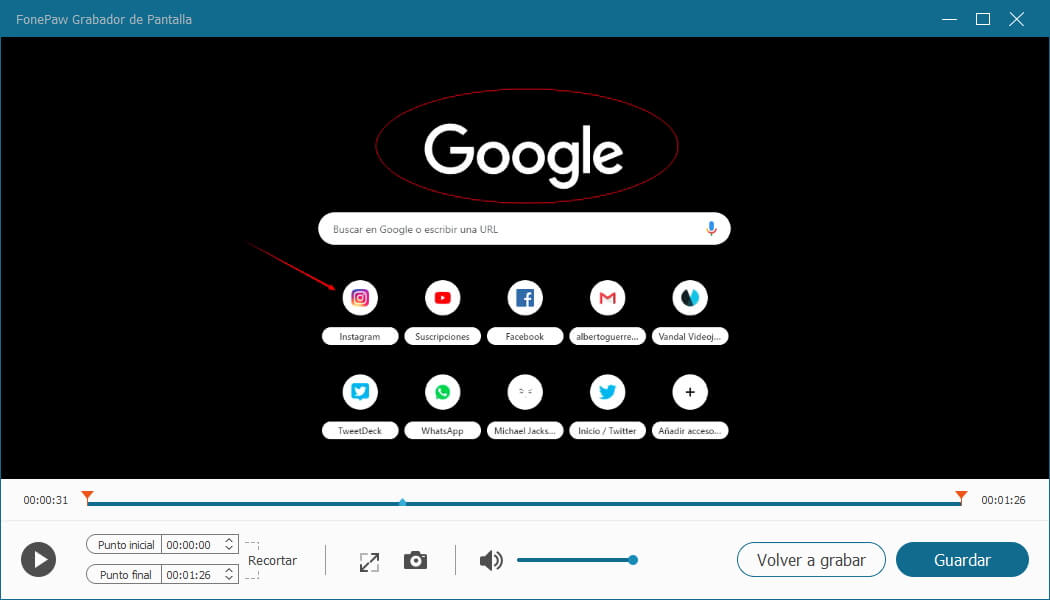The height and width of the screenshot is (600, 1050).
Task: Click the total duration 00:01:26 by timeline
Action: [x=1003, y=500]
